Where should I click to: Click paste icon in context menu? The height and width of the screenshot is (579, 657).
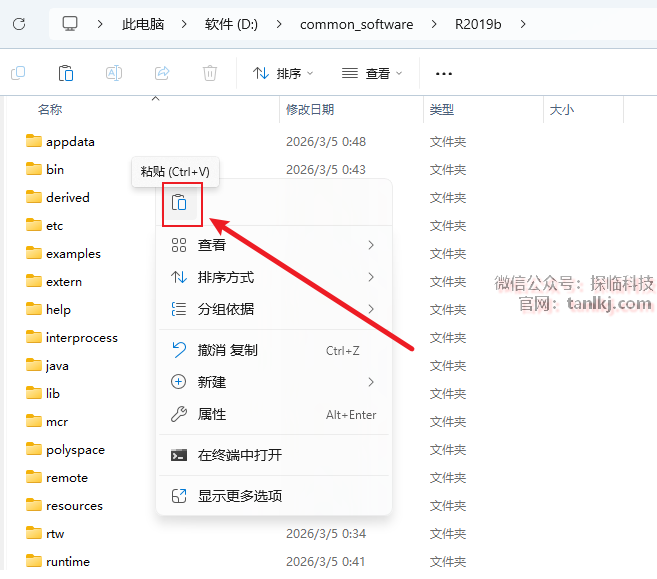point(179,203)
